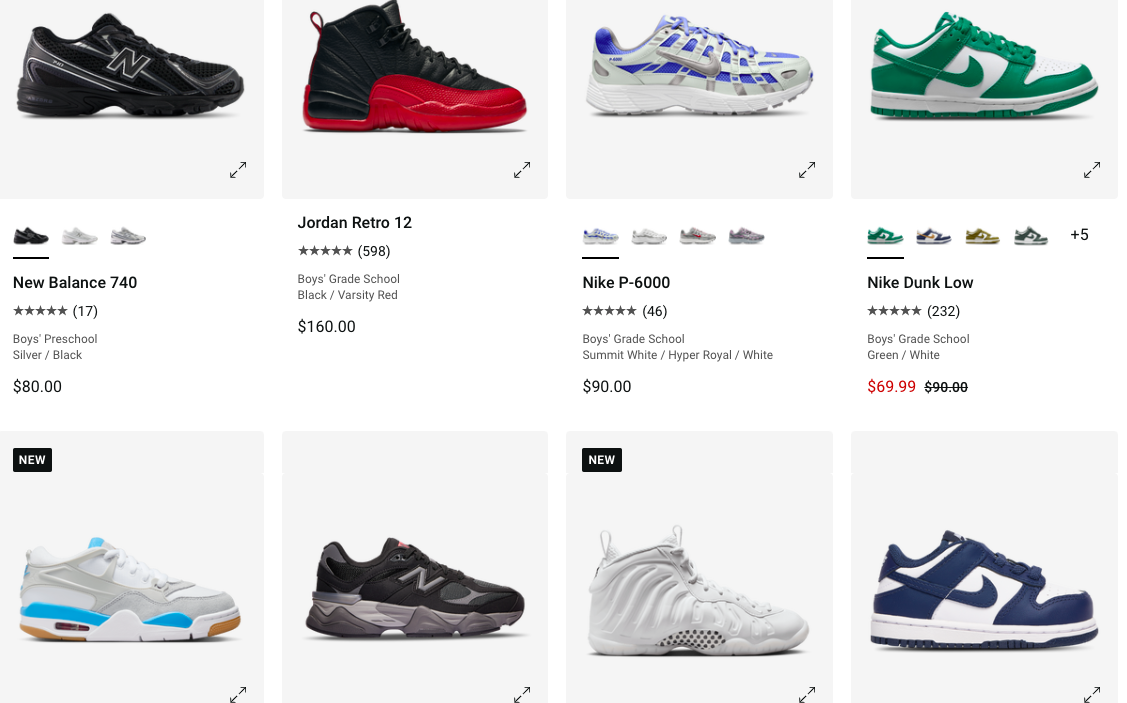Open the Jordan Retro 12 product title
Viewport: 1127px width, 703px height.
tap(355, 223)
